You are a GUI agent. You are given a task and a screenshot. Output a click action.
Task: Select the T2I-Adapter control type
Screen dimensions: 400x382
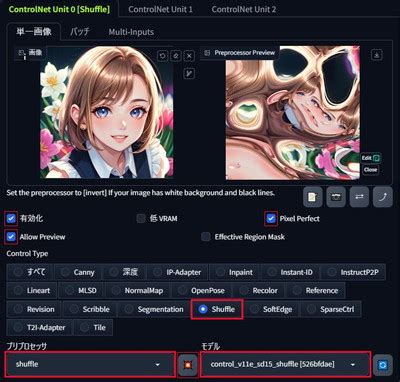[x=40, y=327]
